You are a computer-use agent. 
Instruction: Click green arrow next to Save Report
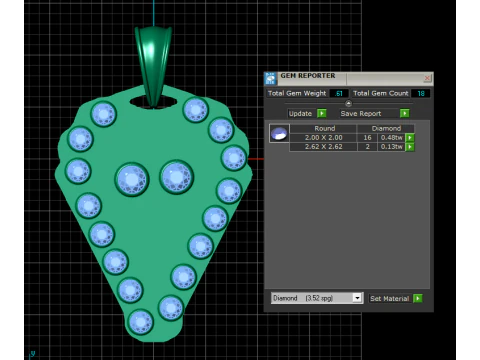click(x=405, y=114)
